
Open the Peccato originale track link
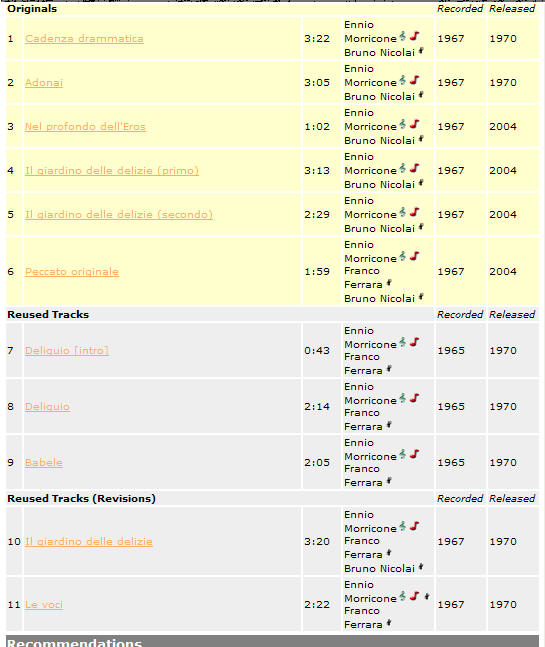click(x=72, y=272)
